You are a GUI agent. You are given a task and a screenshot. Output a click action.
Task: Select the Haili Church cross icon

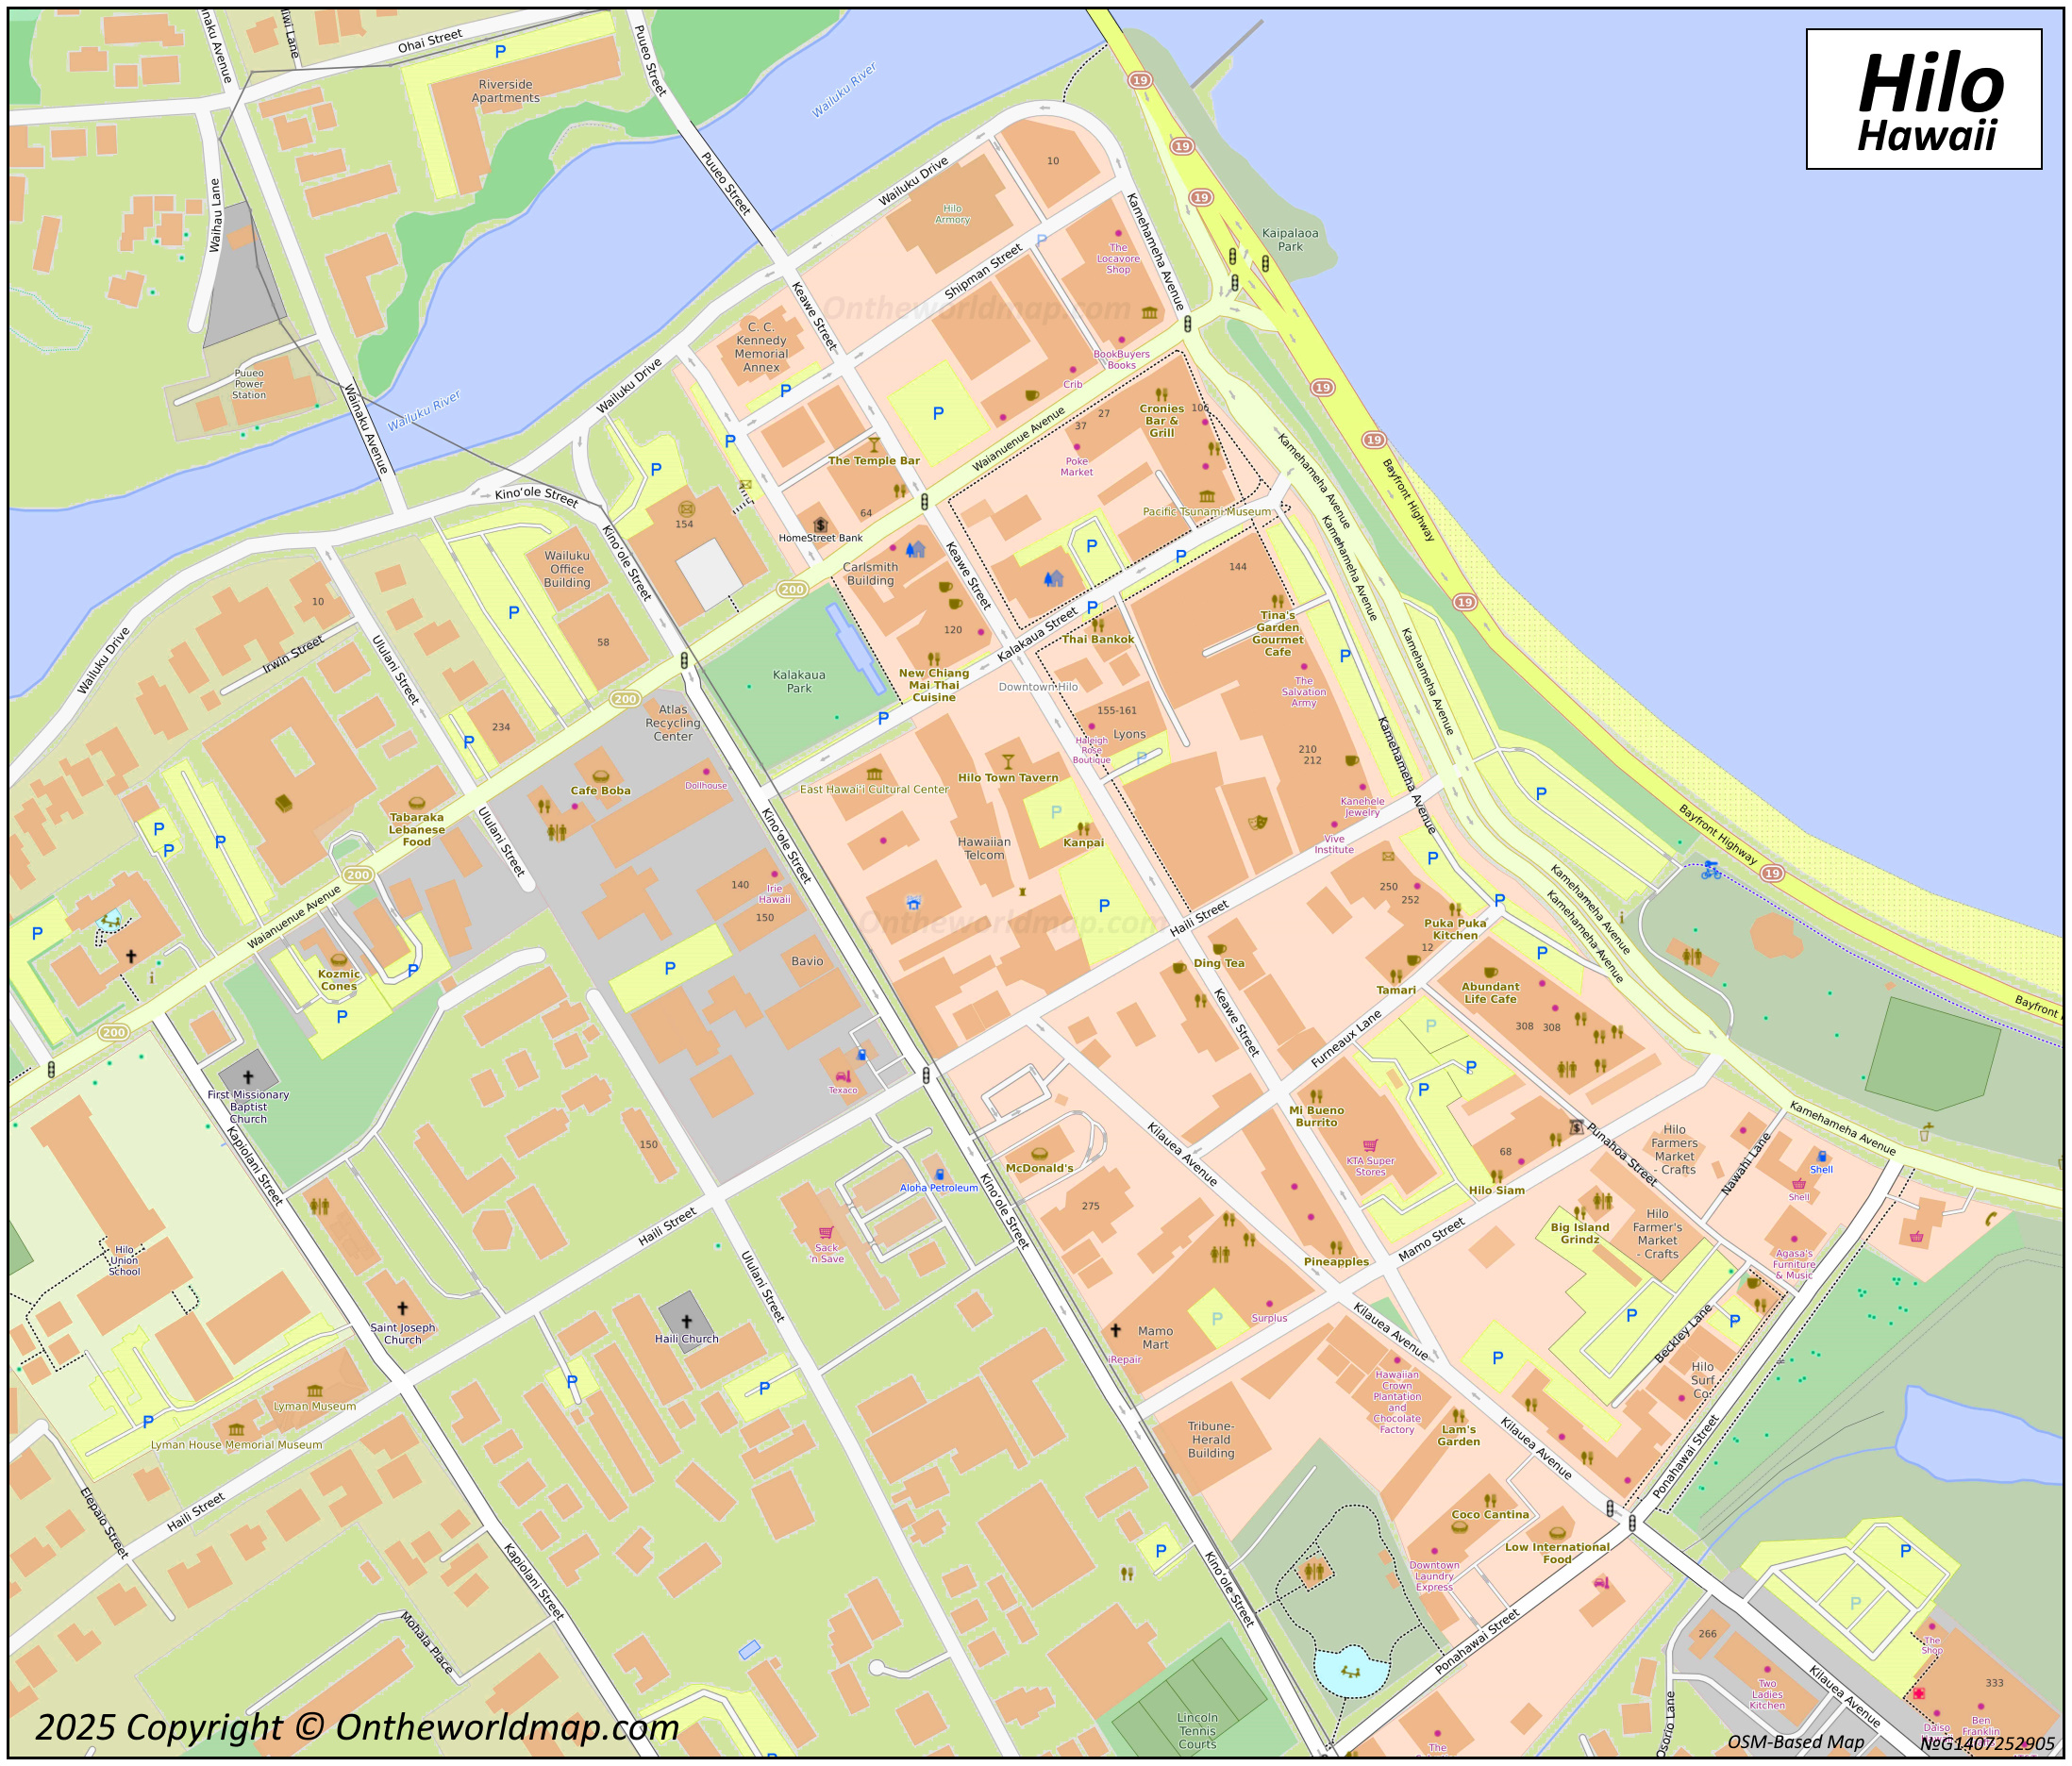point(686,1323)
